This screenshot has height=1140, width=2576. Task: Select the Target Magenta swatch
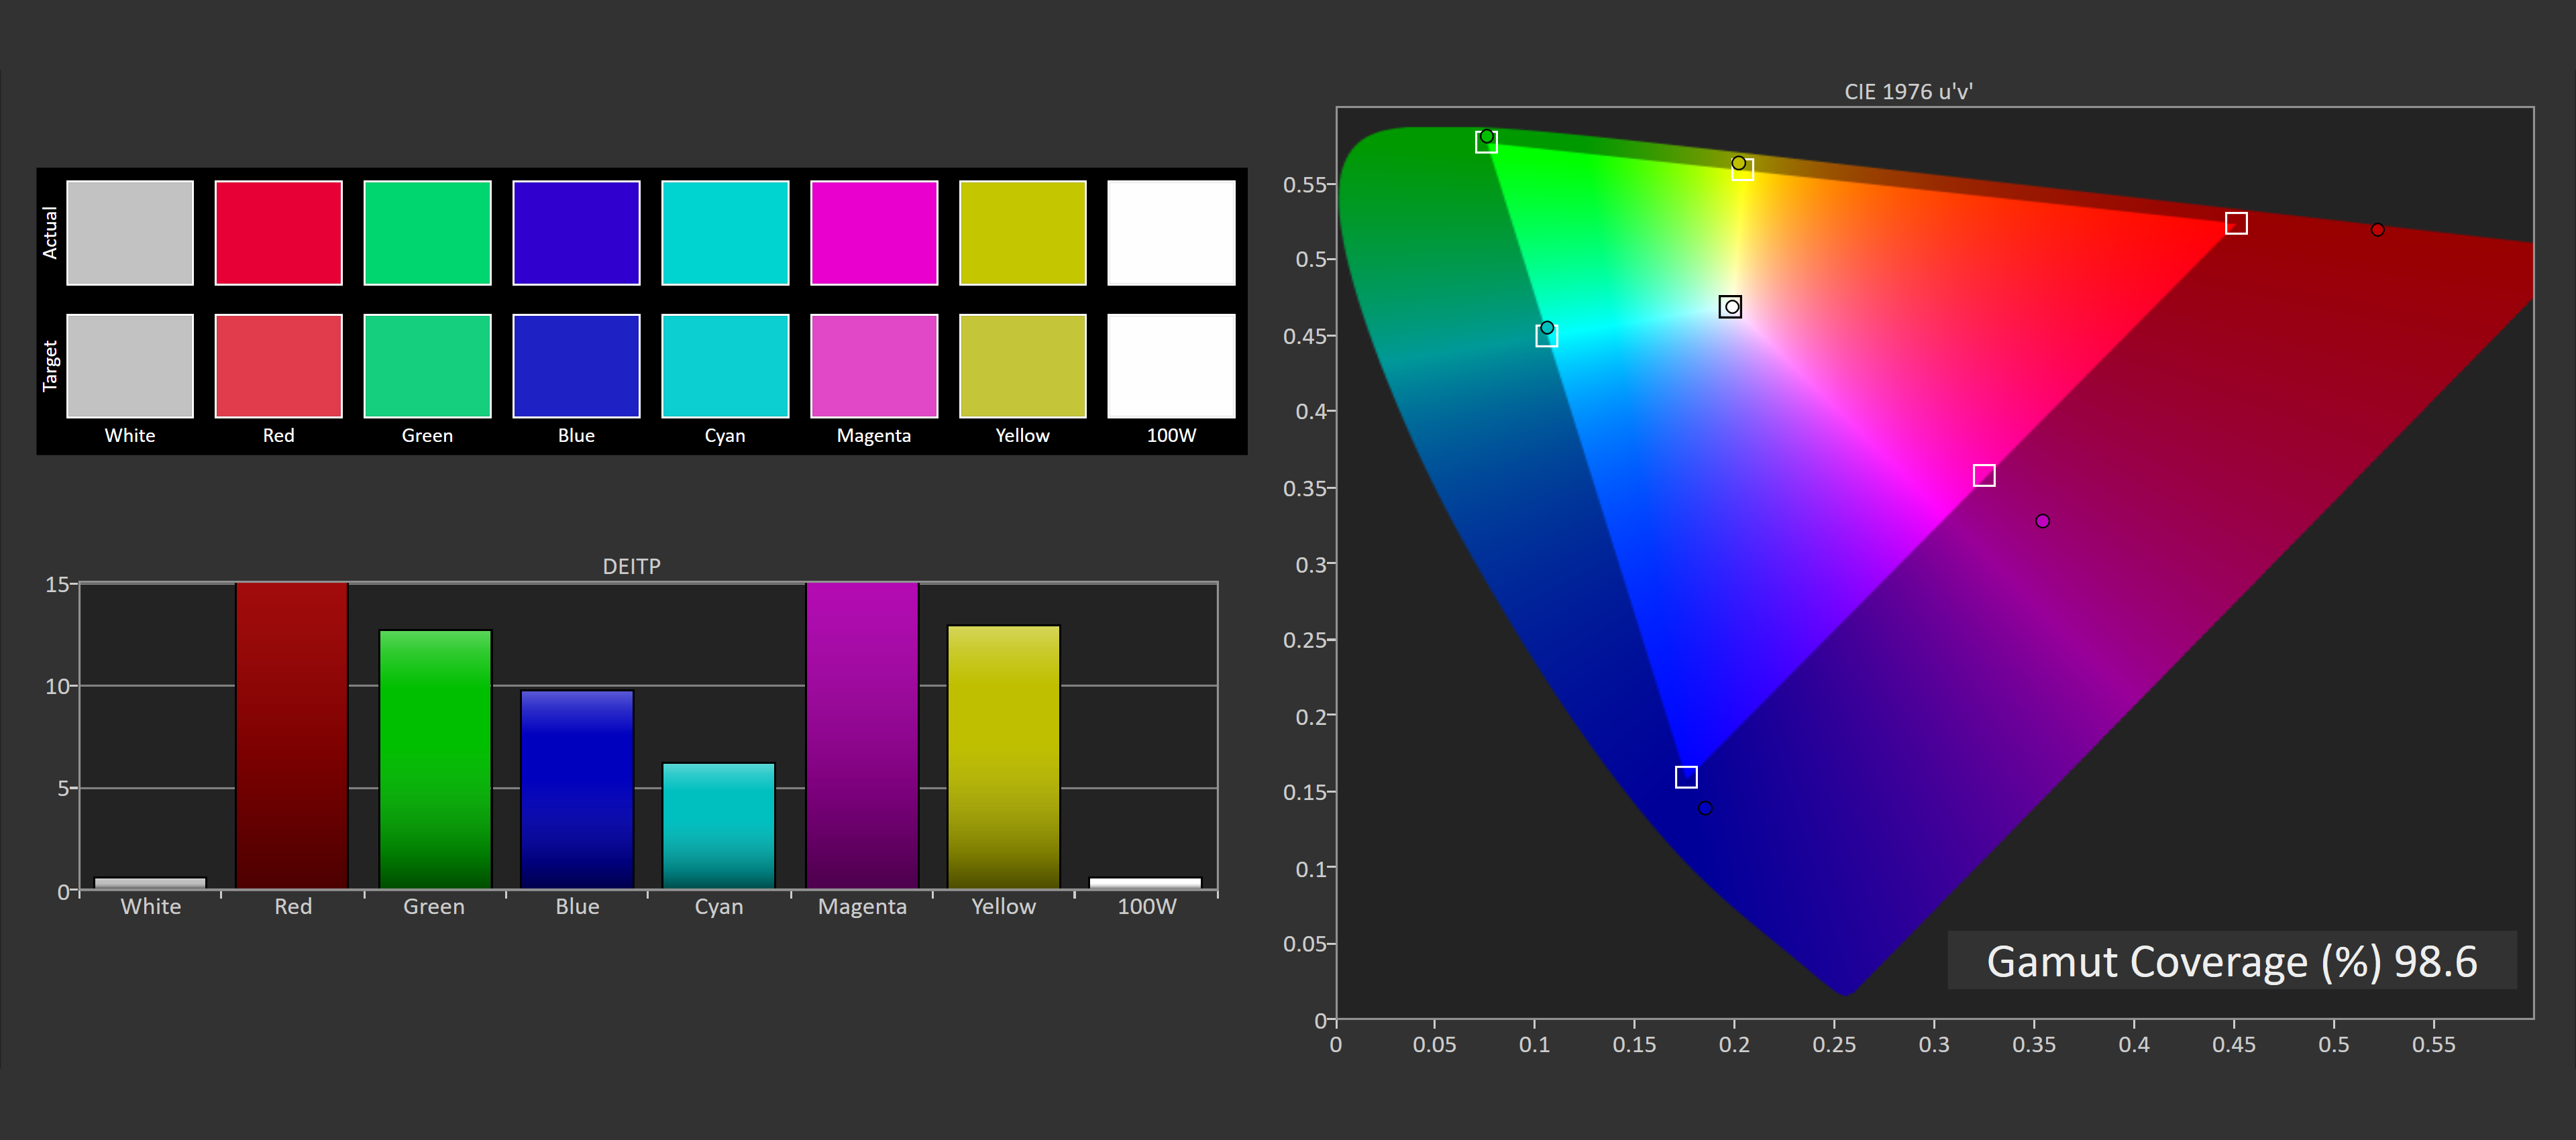(873, 365)
